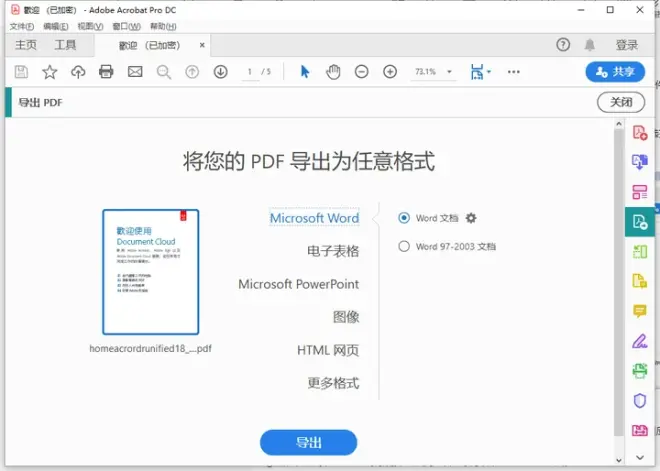Open Combine Files tool in sidebar

click(640, 162)
